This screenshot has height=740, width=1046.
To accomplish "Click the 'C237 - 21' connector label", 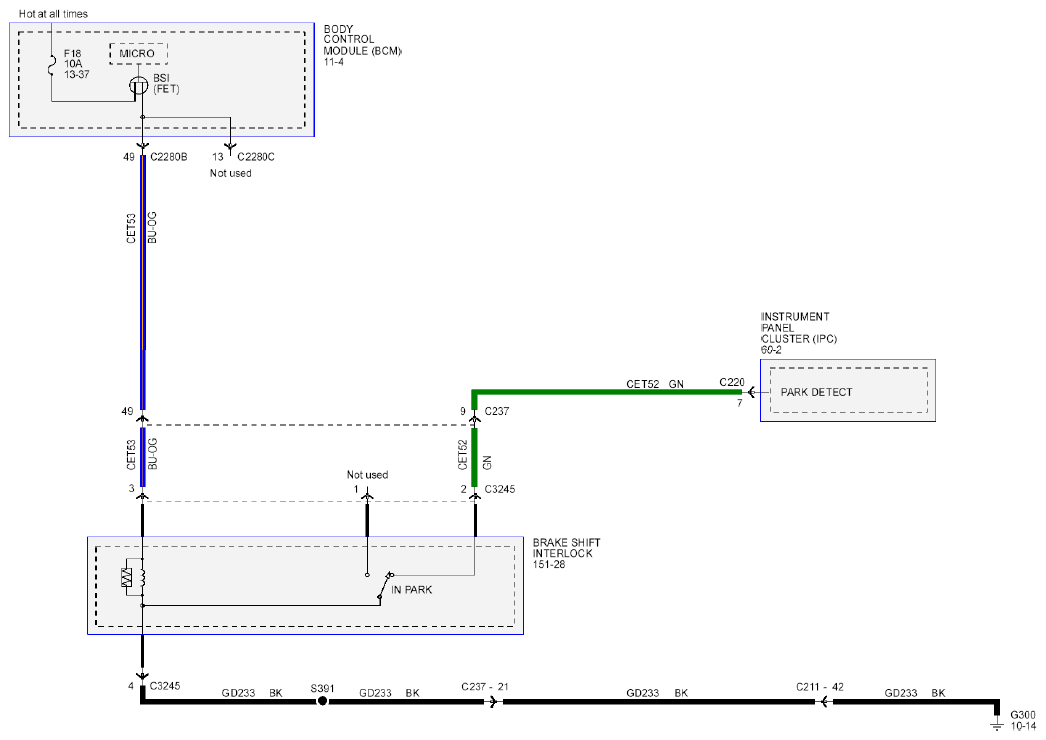I will (x=485, y=687).
